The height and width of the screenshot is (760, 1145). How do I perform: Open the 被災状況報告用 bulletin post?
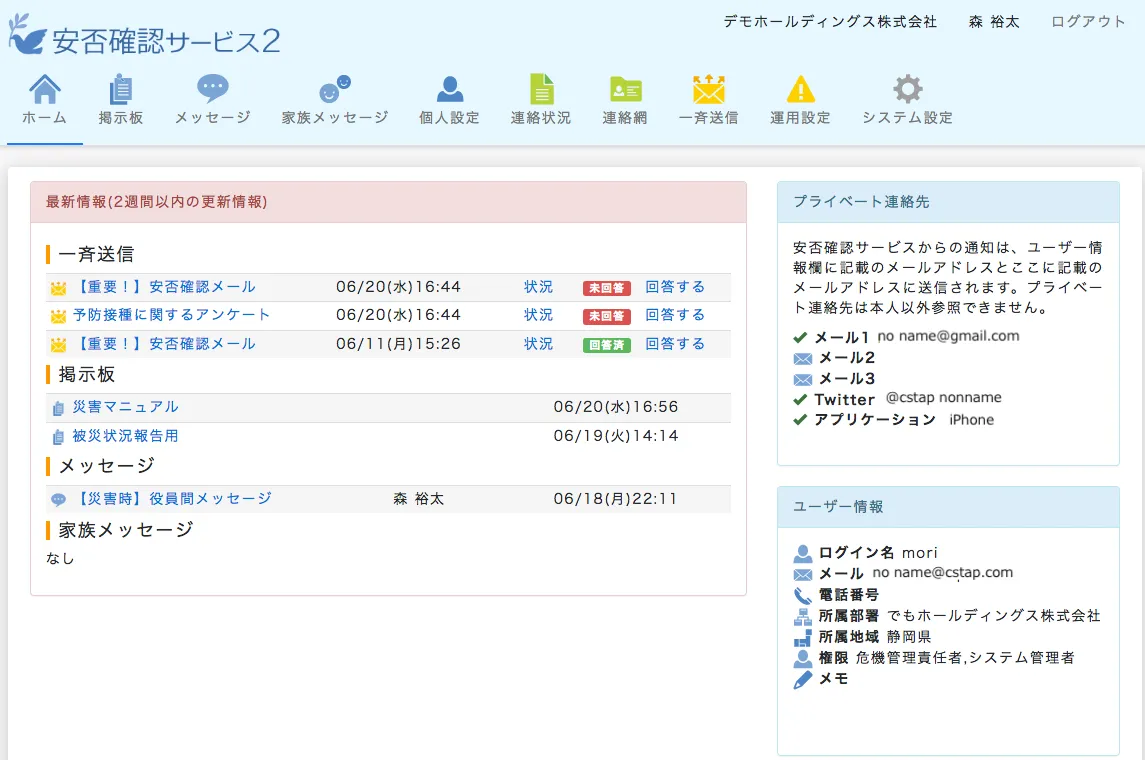[125, 436]
